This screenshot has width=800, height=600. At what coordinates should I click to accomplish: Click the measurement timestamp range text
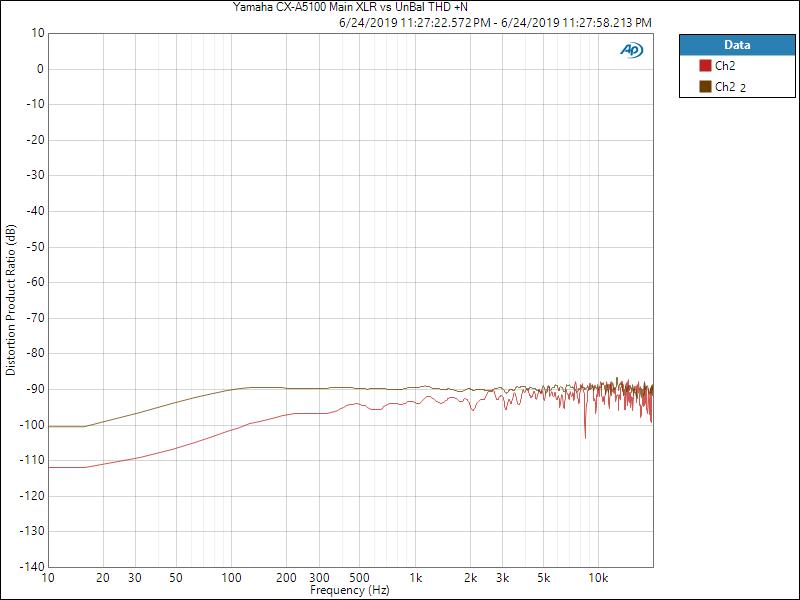coord(496,22)
